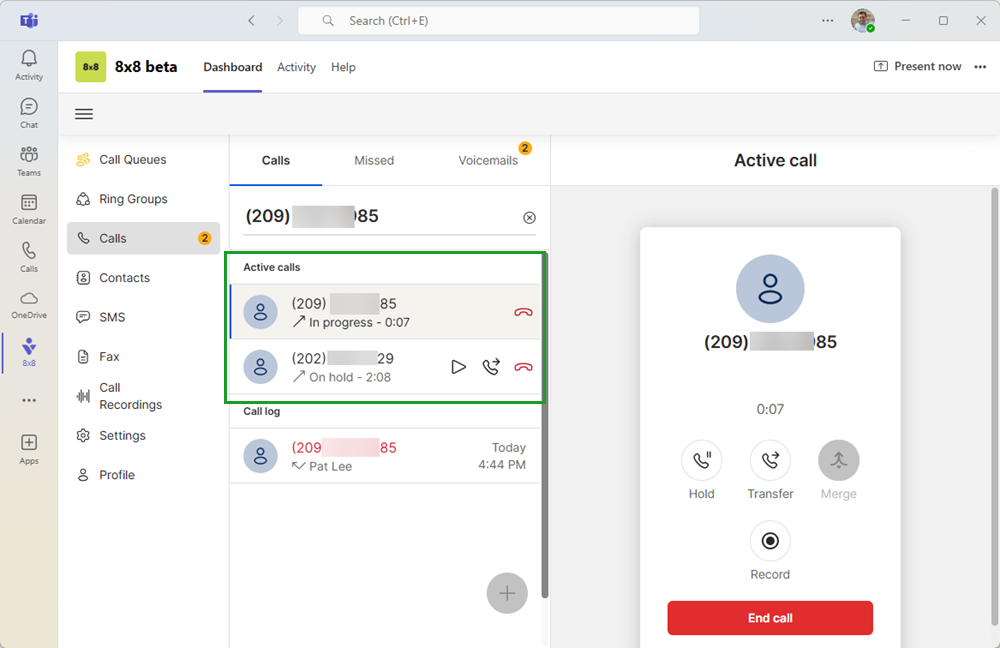Open the Voicemails tab
Viewport: 1000px width, 648px height.
pyautogui.click(x=488, y=160)
